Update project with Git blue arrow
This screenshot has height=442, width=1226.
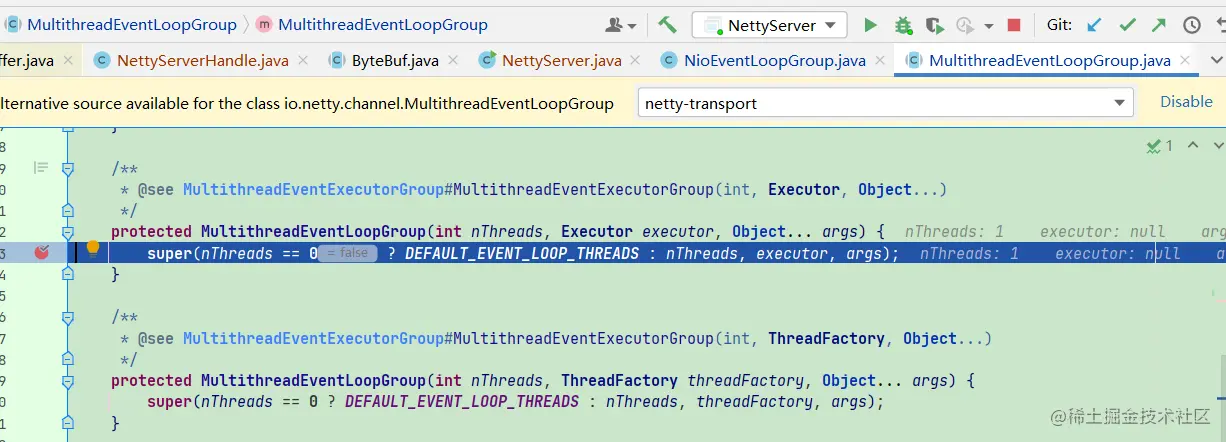click(1094, 25)
